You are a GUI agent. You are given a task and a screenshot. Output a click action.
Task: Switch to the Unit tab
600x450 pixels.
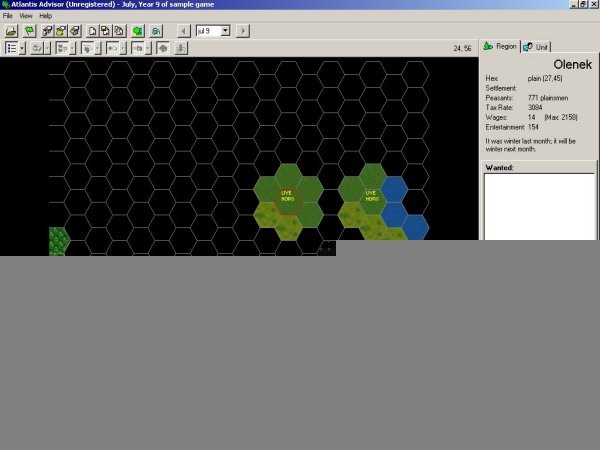[536, 47]
